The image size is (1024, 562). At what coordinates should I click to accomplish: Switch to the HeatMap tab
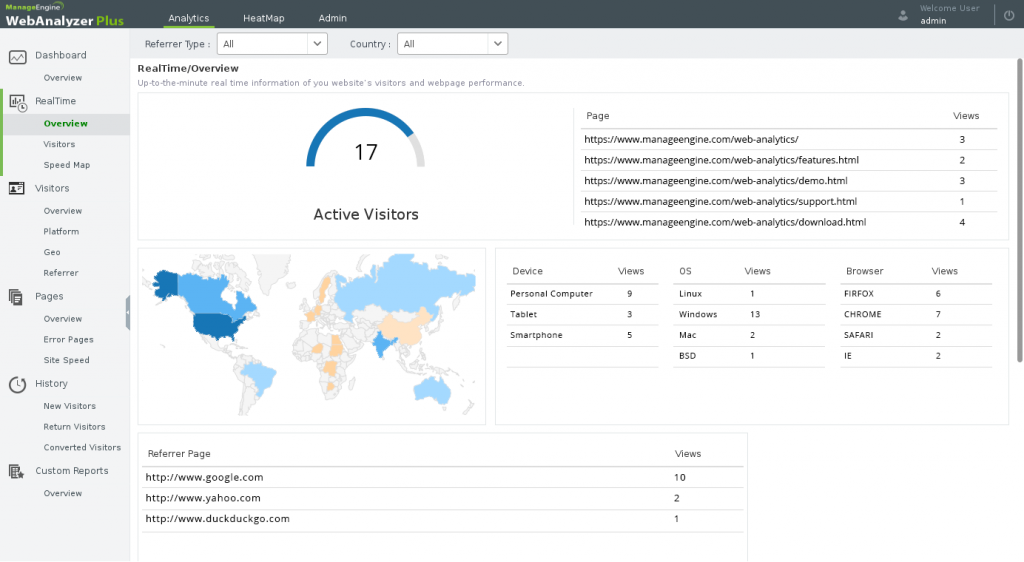coord(264,18)
